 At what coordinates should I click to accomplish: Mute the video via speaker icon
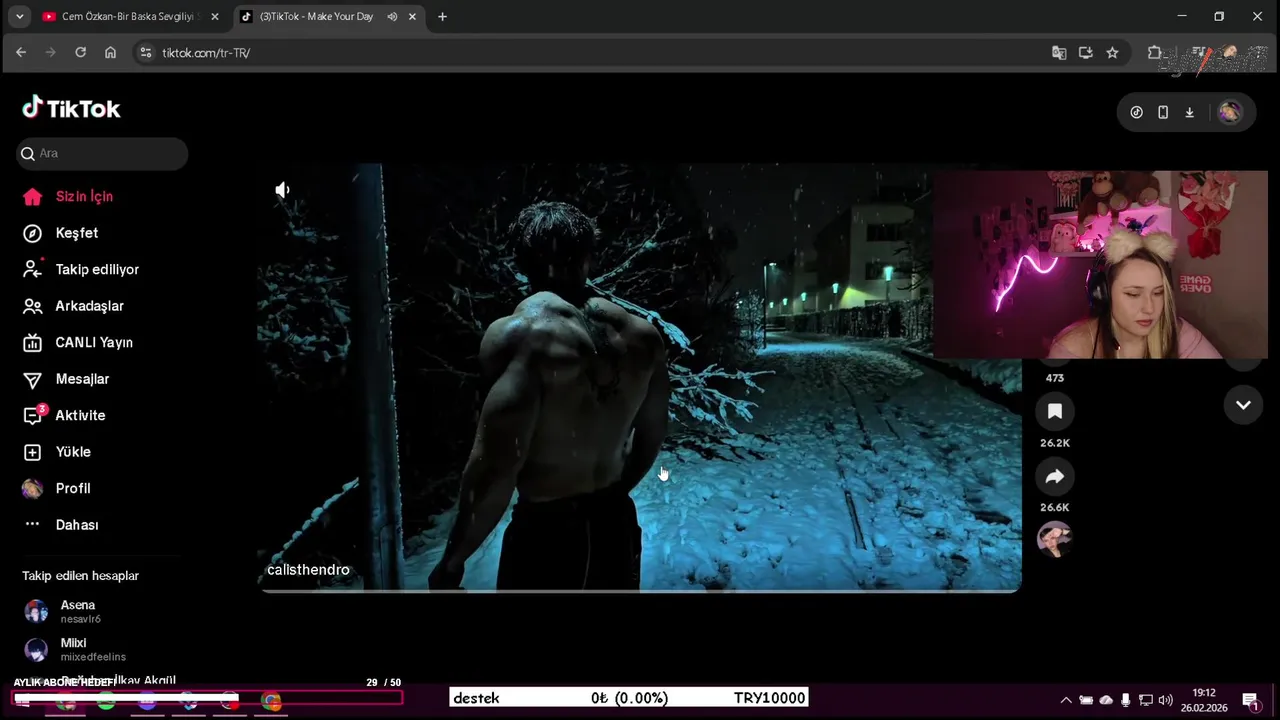[x=283, y=190]
